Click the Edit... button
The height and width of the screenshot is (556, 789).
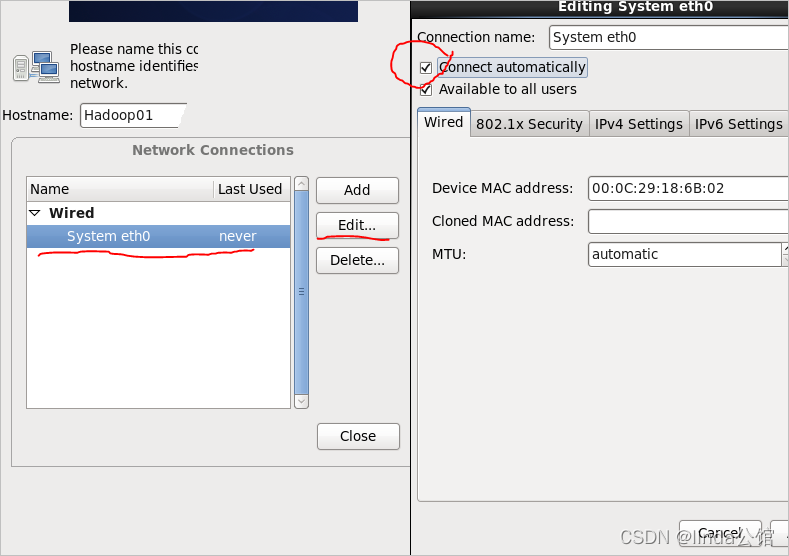click(x=357, y=225)
